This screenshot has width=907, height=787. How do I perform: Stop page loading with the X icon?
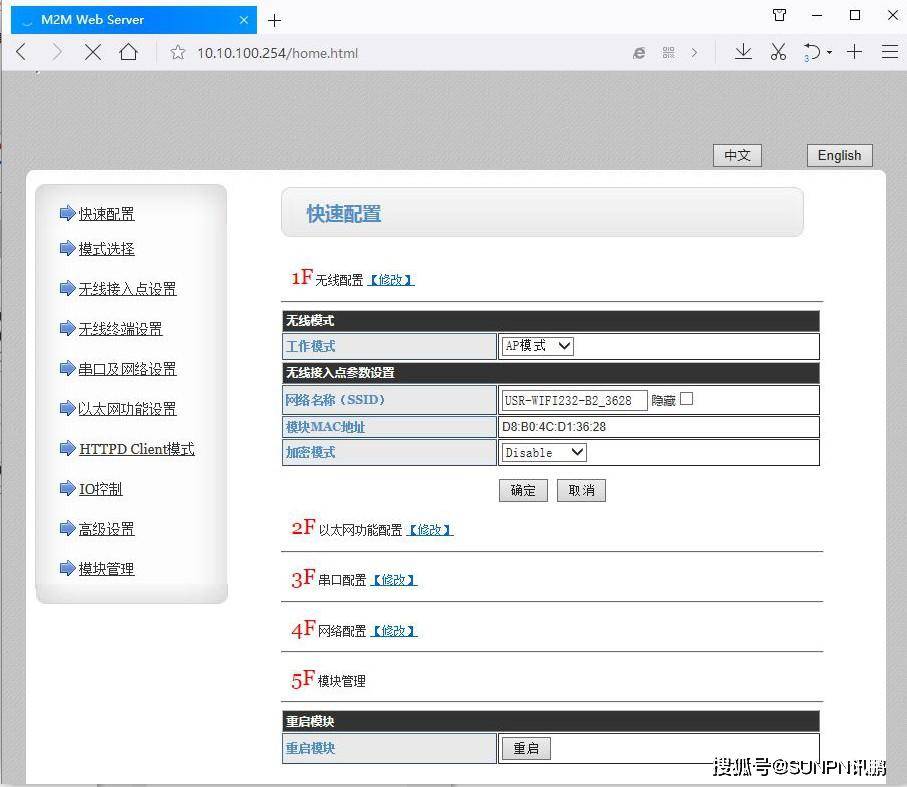pos(93,52)
